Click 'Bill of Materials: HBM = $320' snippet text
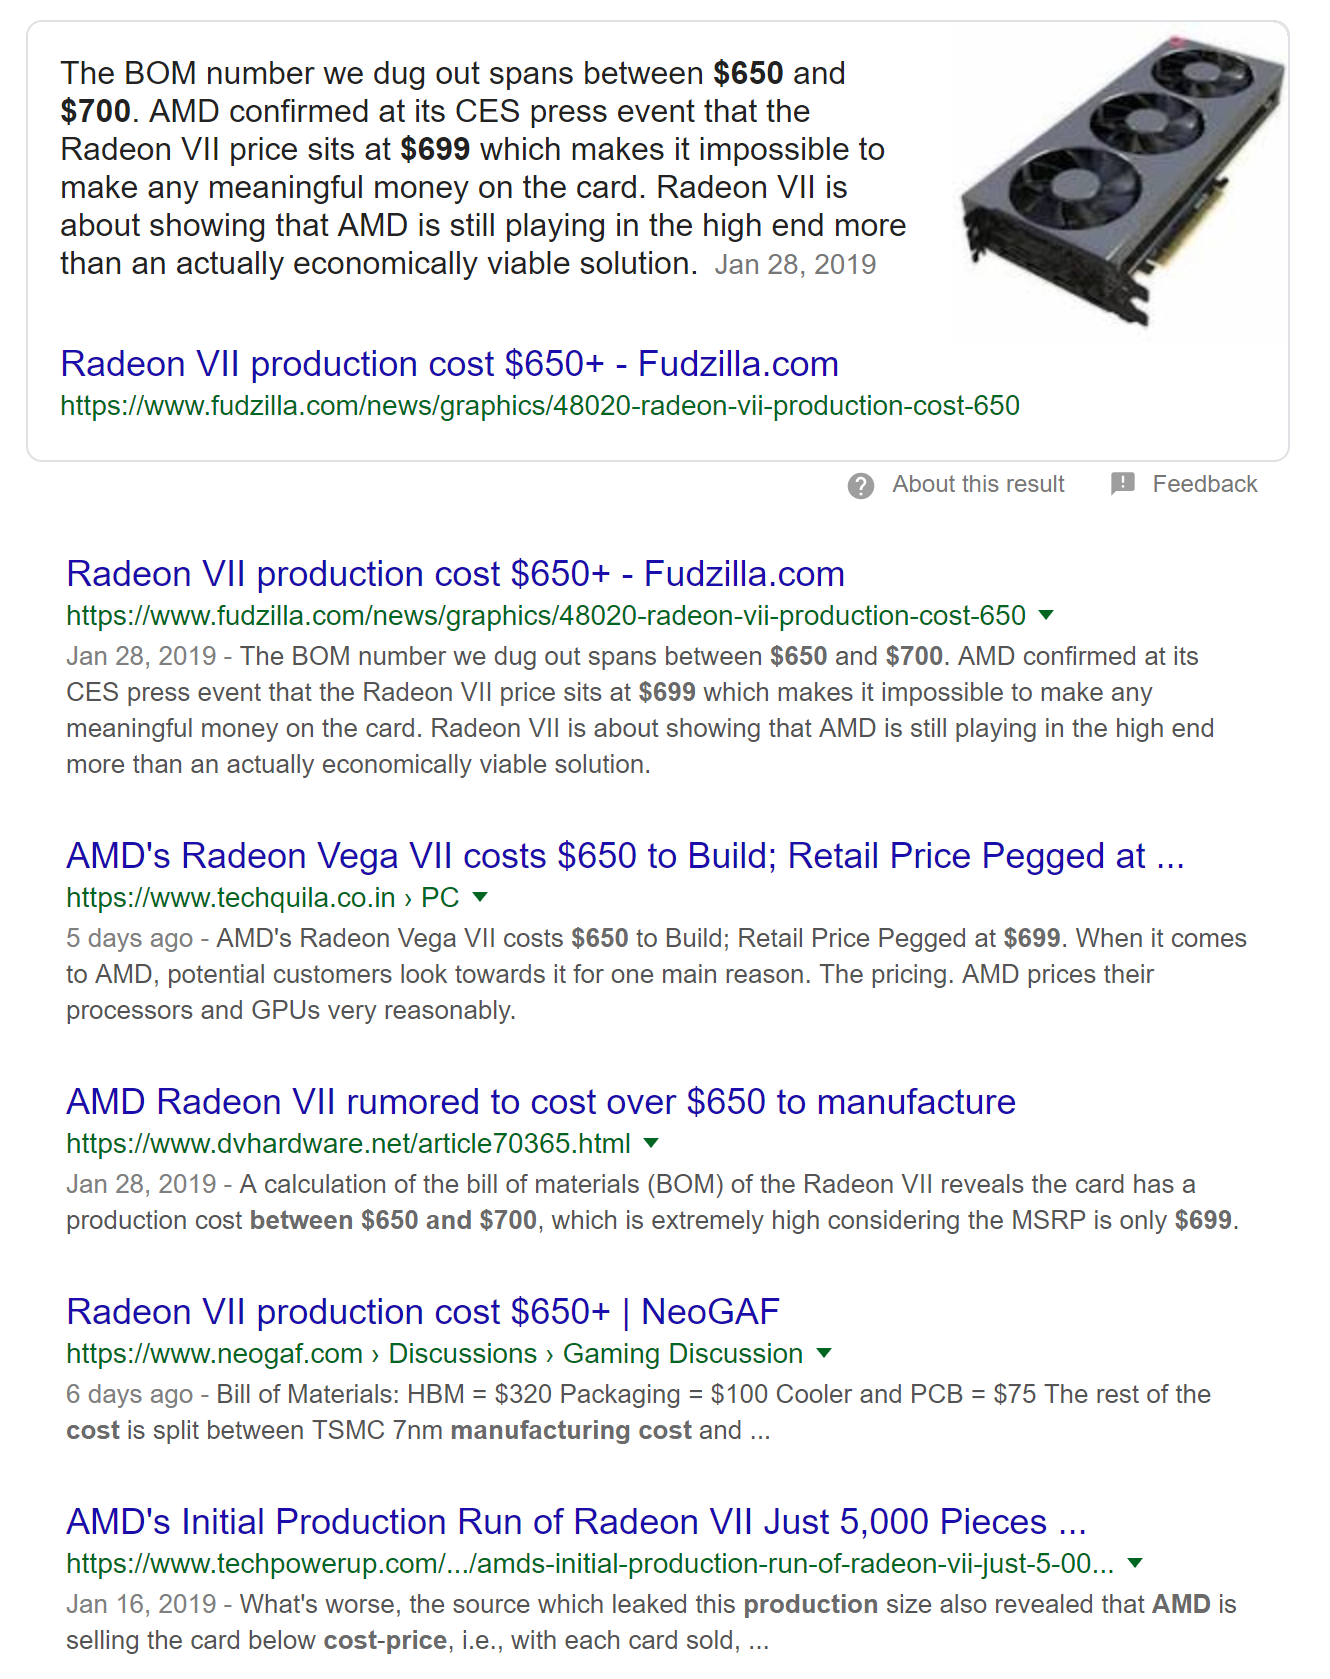The width and height of the screenshot is (1330, 1679). [385, 1395]
